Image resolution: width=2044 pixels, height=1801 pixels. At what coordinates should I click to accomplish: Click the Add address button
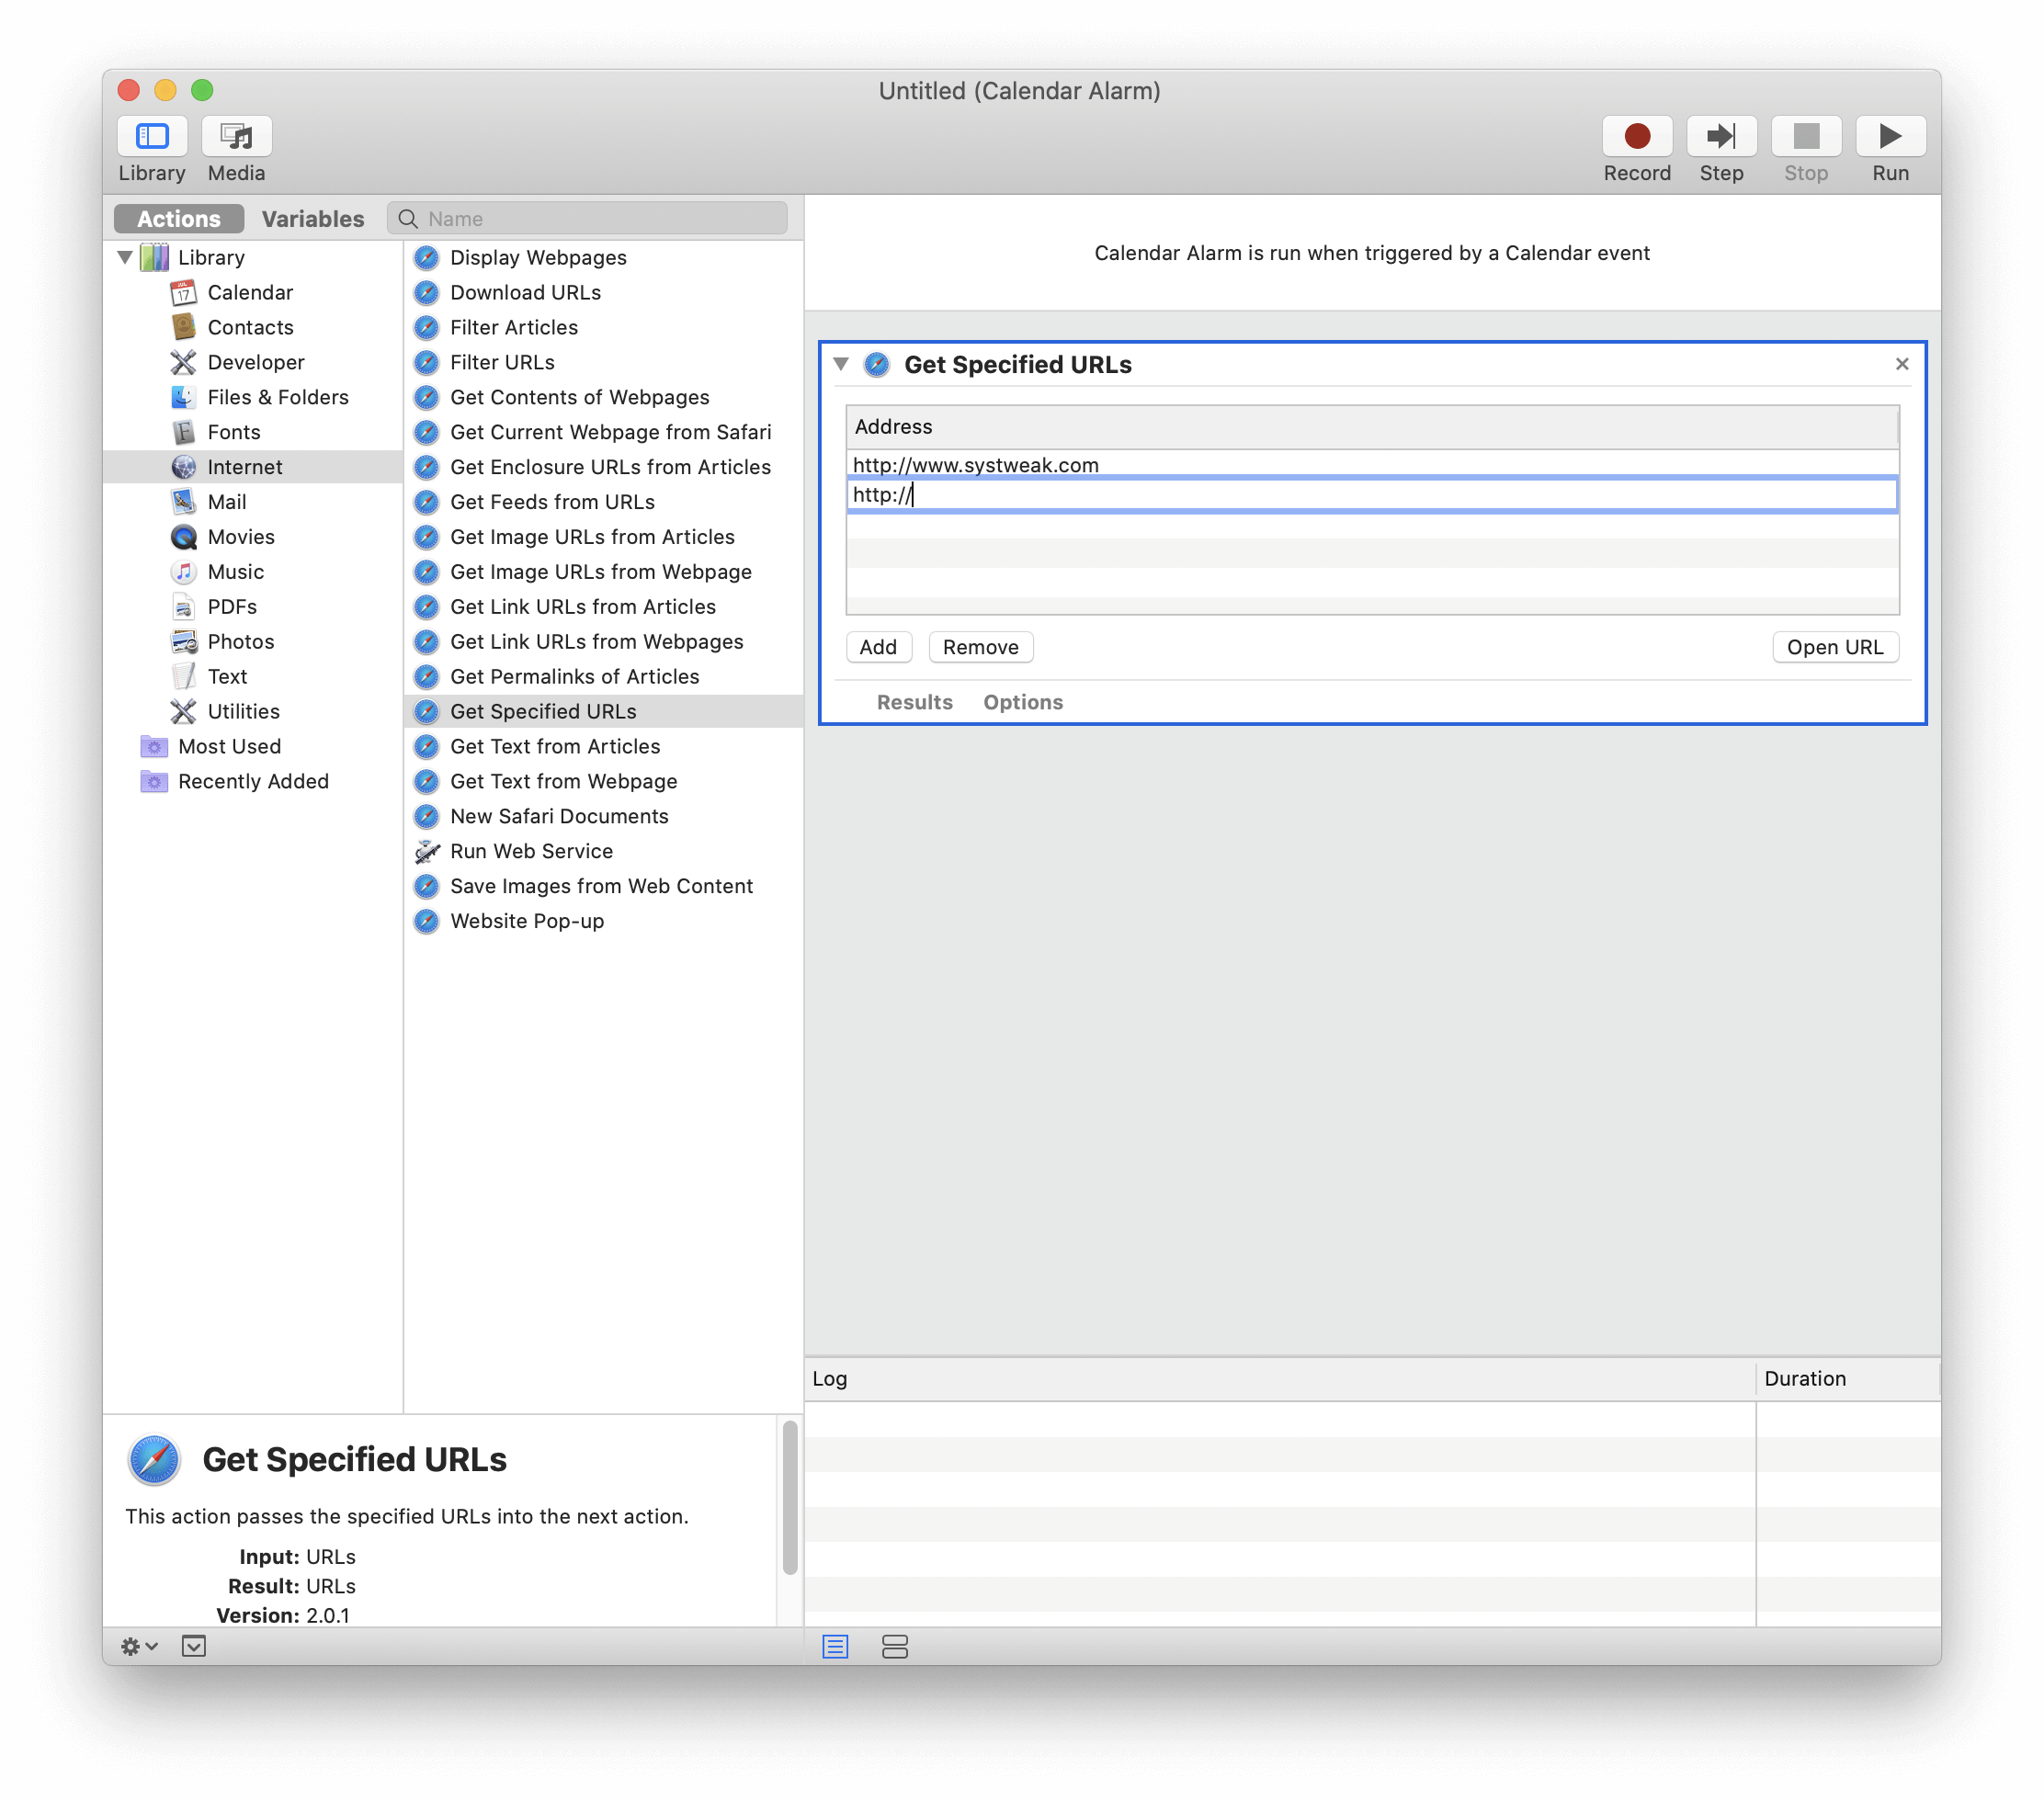[877, 647]
